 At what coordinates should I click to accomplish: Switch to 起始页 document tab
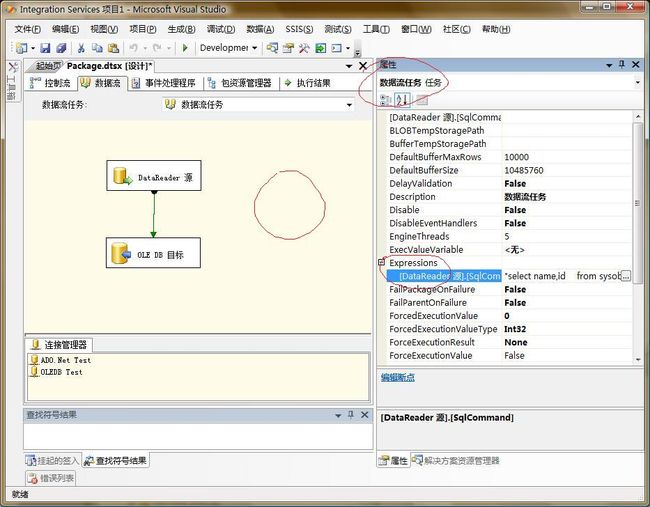[x=48, y=66]
